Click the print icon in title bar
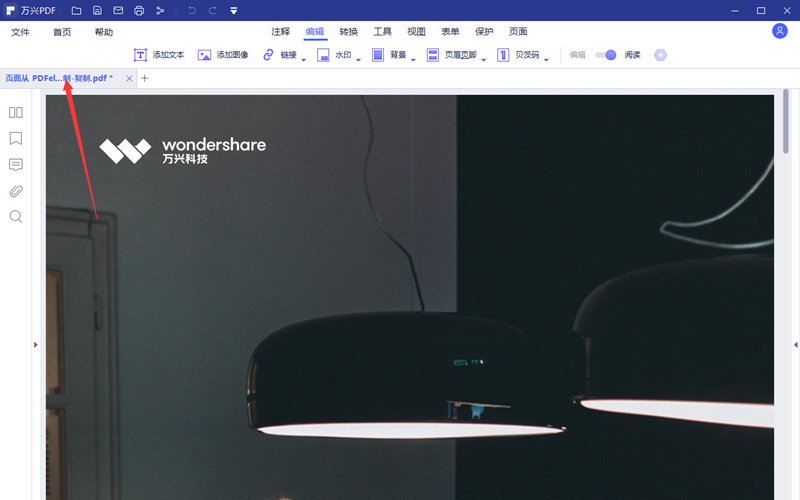800x500 pixels. pos(139,10)
